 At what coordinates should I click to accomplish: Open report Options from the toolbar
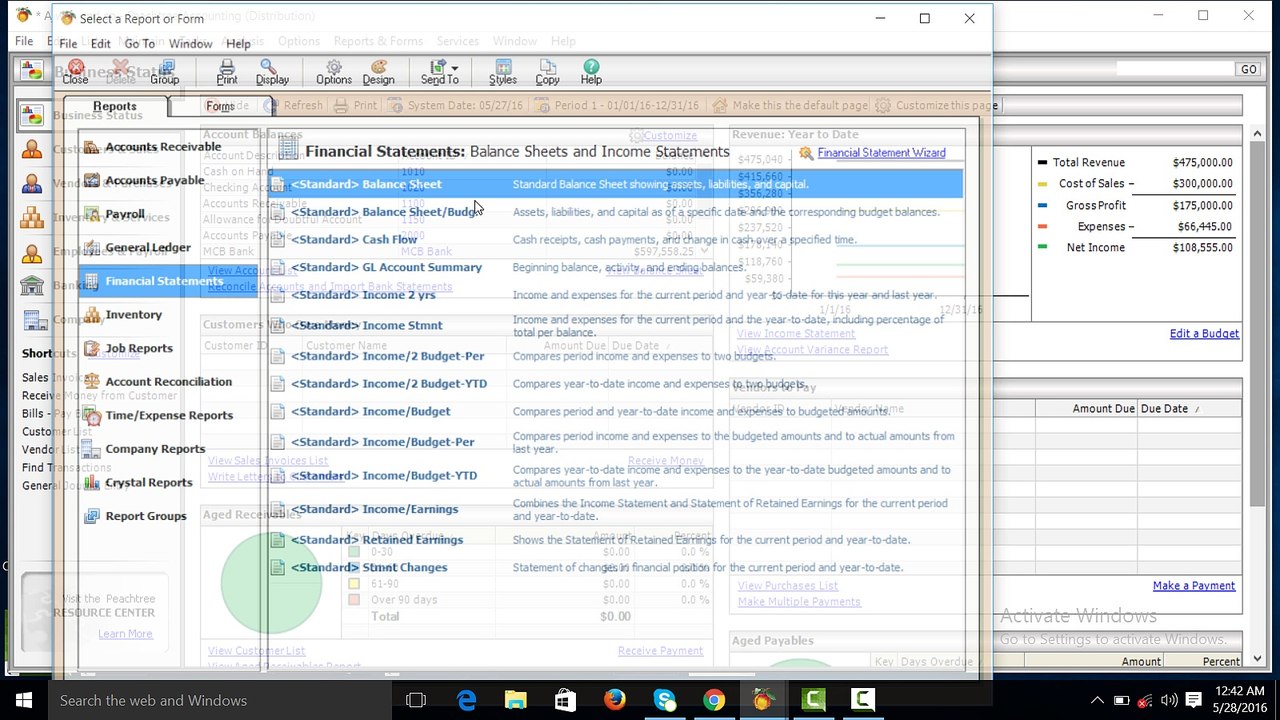[x=334, y=71]
